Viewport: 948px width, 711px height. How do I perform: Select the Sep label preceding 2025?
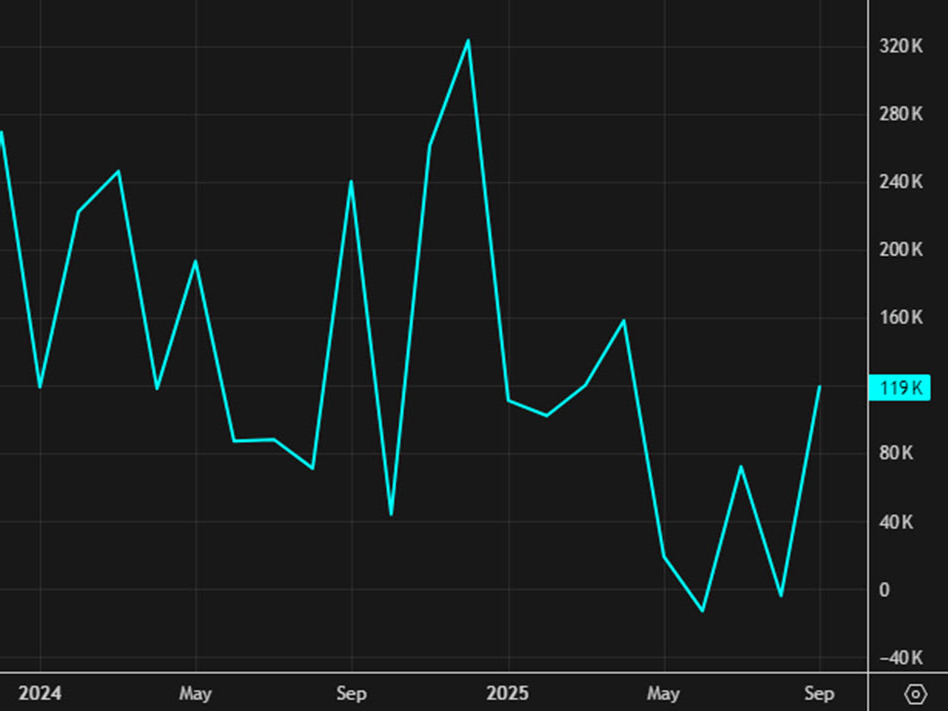[351, 693]
